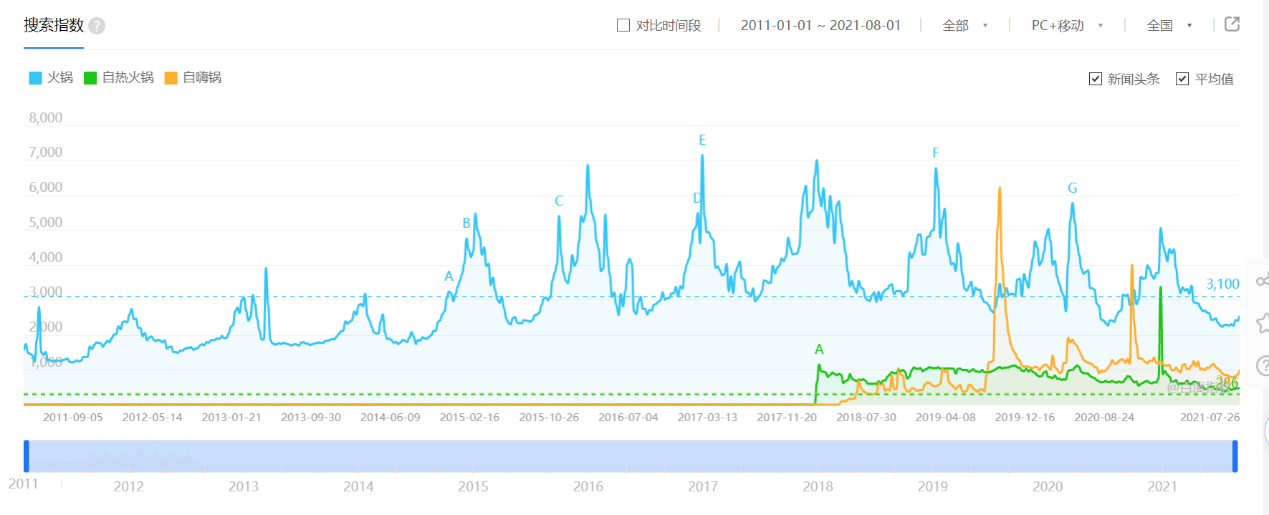Open the export/share icon at top right
The image size is (1269, 515).
coord(1232,24)
